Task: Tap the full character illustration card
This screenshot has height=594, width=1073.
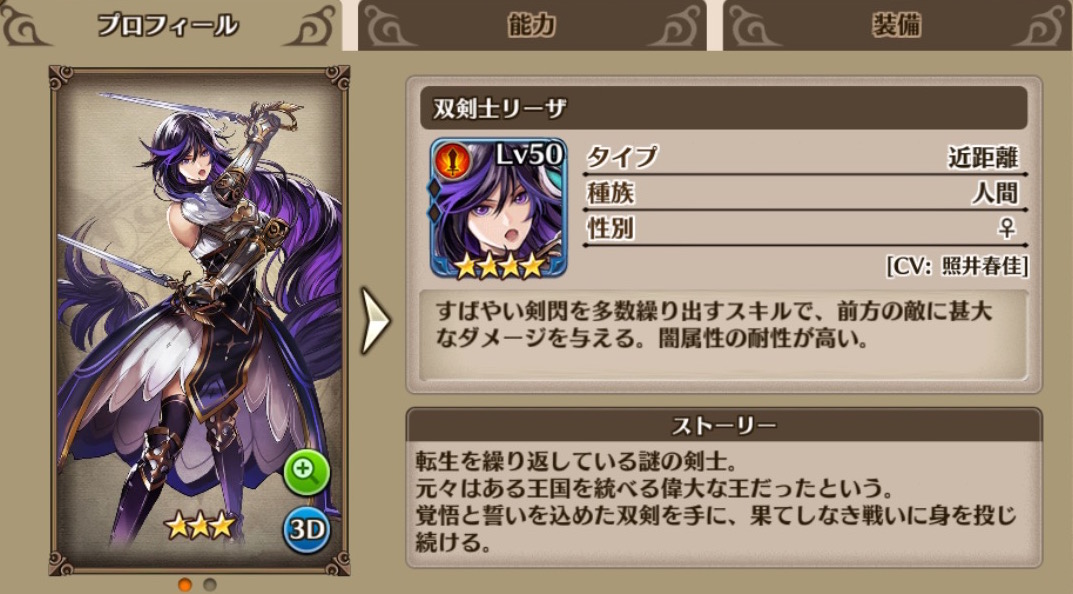Action: coord(199,320)
